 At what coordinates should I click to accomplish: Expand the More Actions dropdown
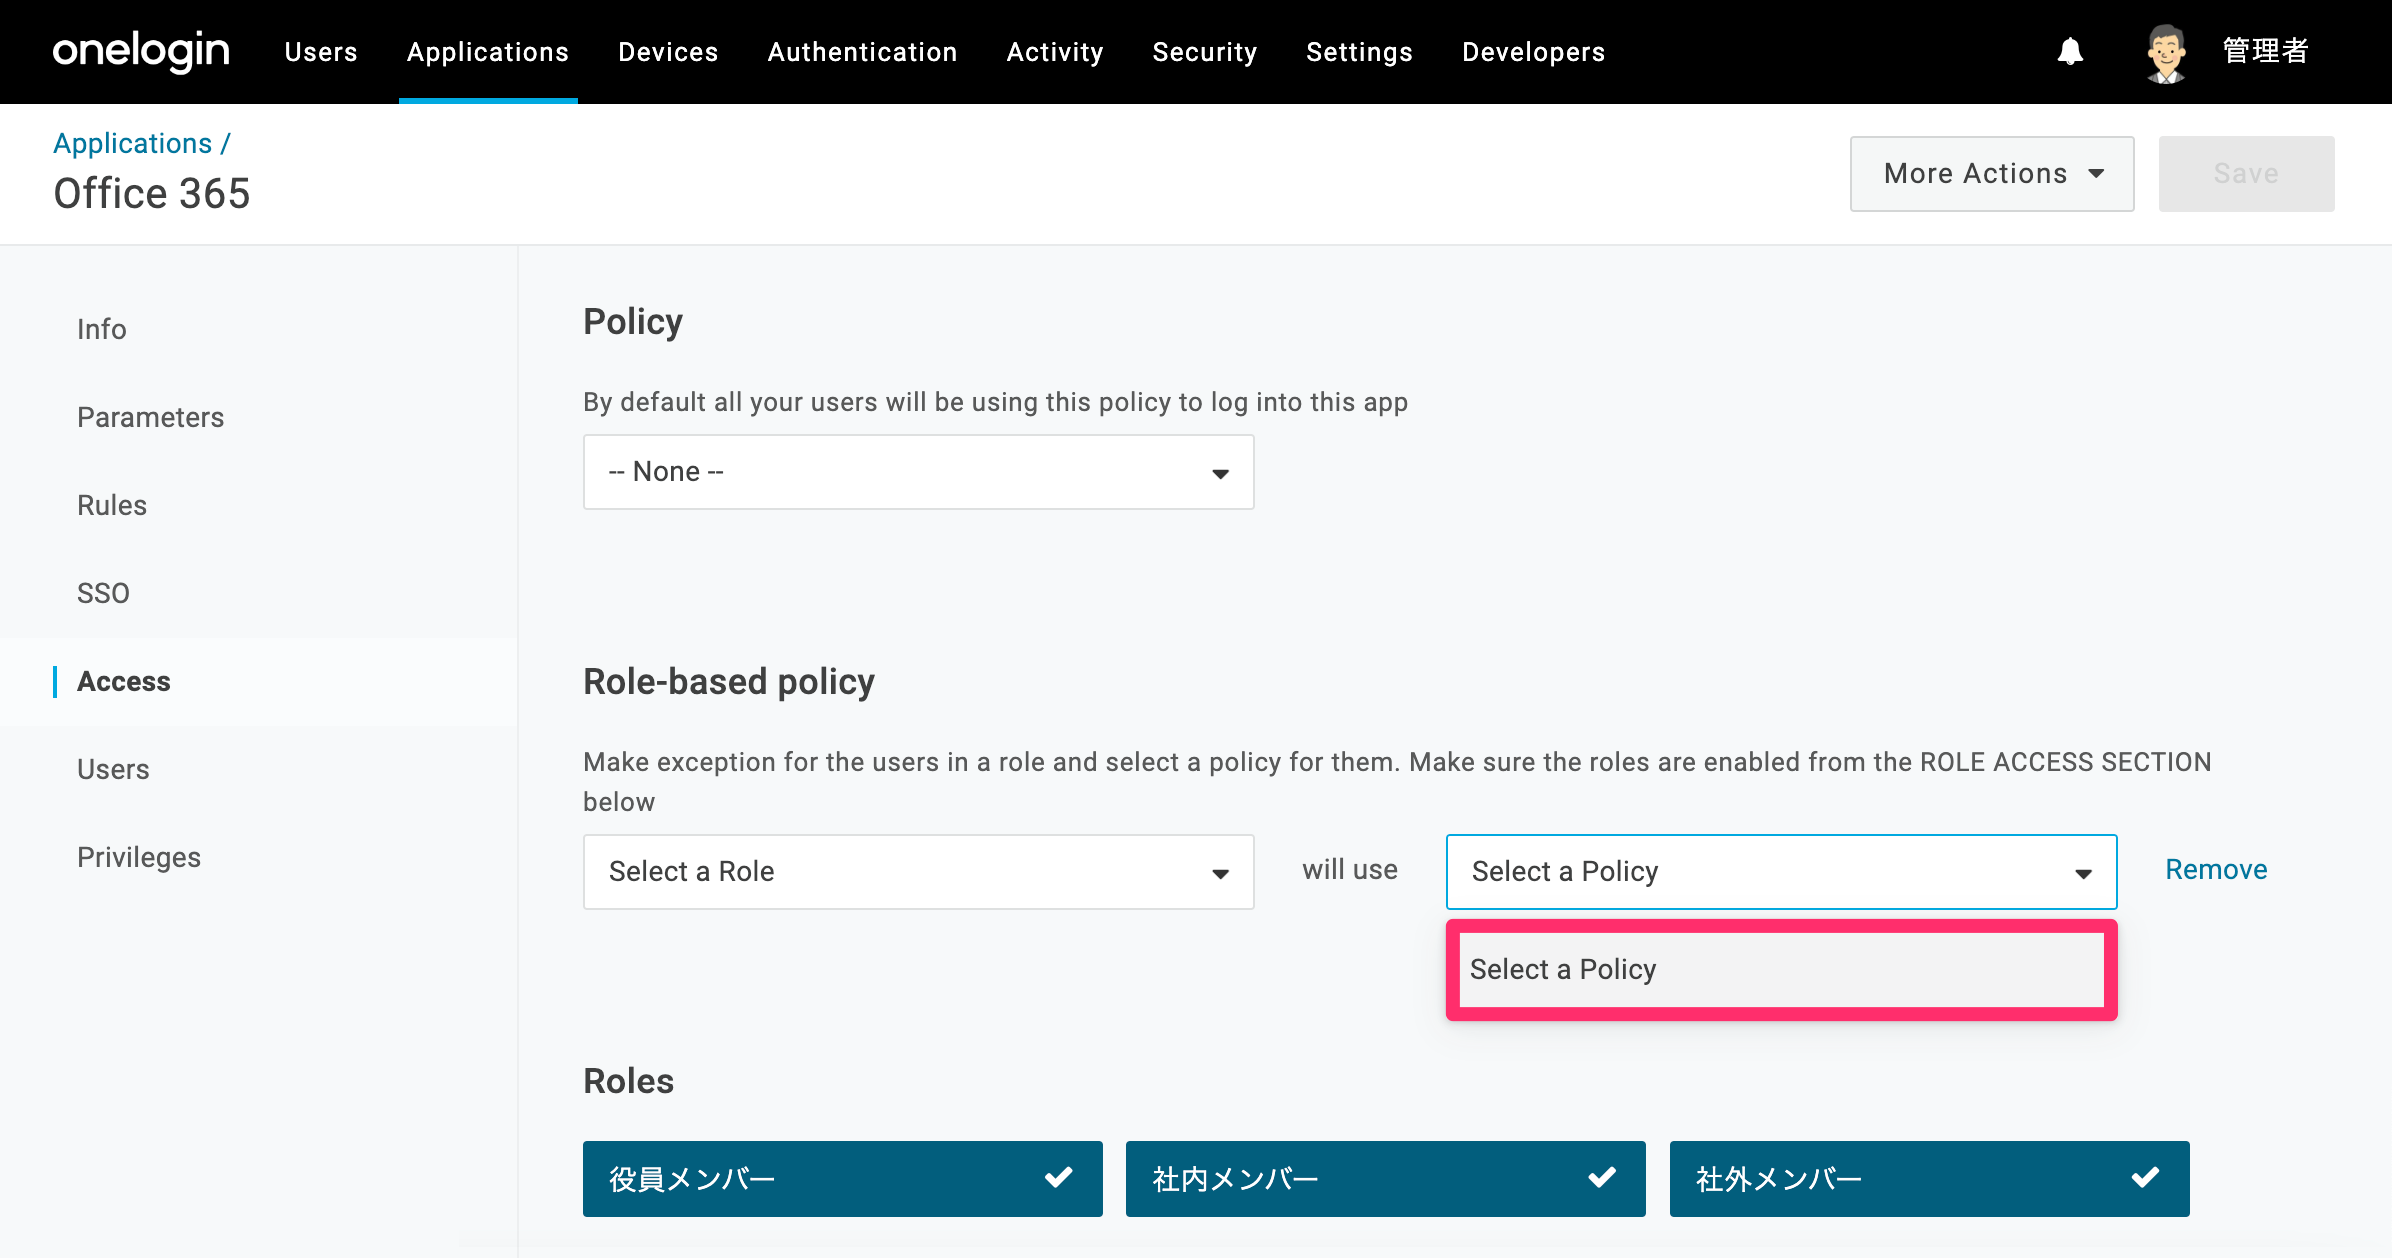1992,174
